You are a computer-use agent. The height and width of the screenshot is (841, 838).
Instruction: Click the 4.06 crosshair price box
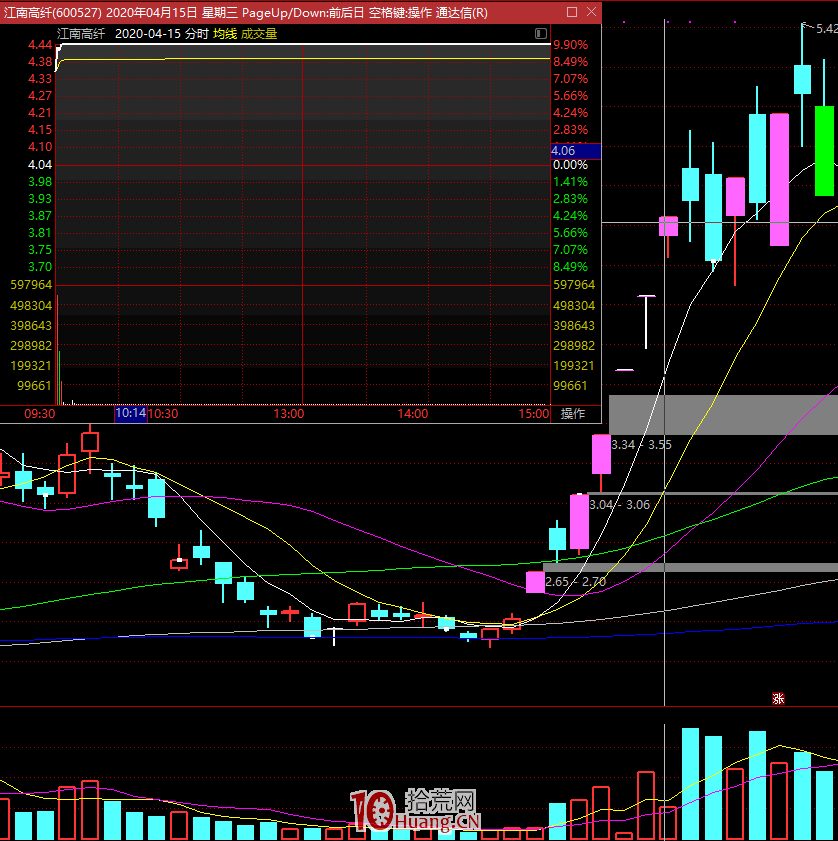coord(576,151)
